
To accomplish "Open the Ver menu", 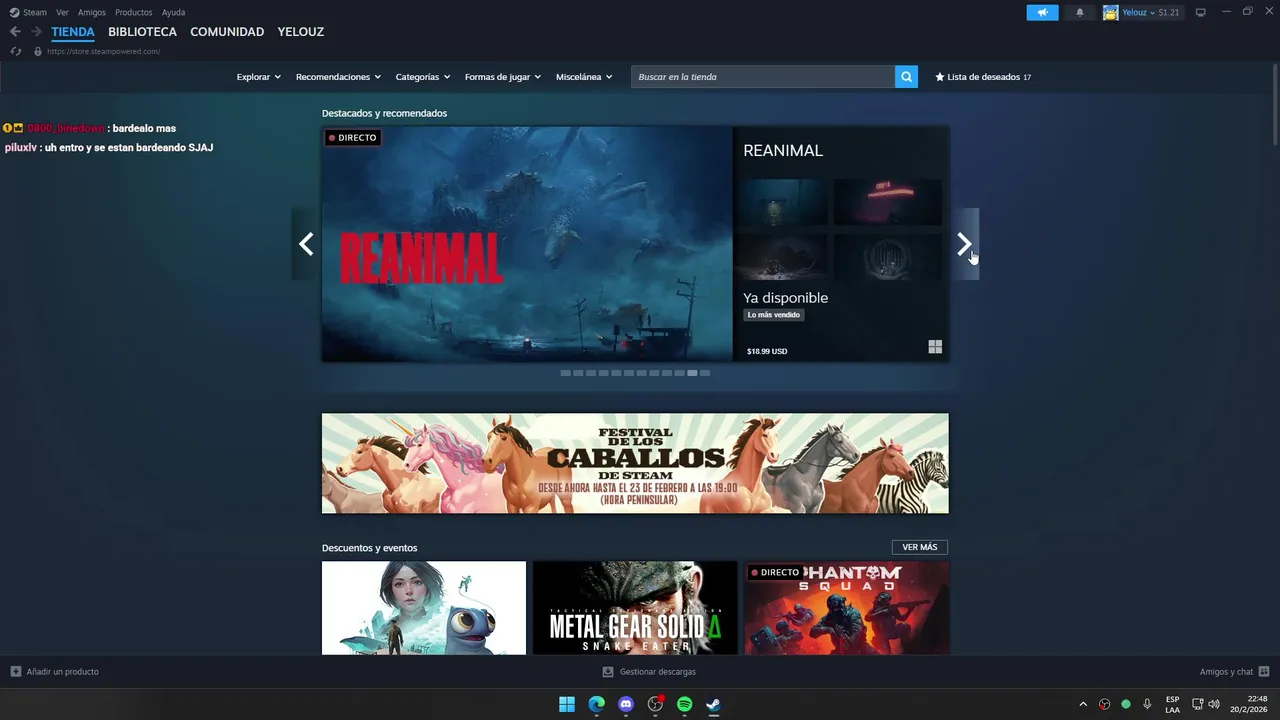I will pyautogui.click(x=62, y=12).
